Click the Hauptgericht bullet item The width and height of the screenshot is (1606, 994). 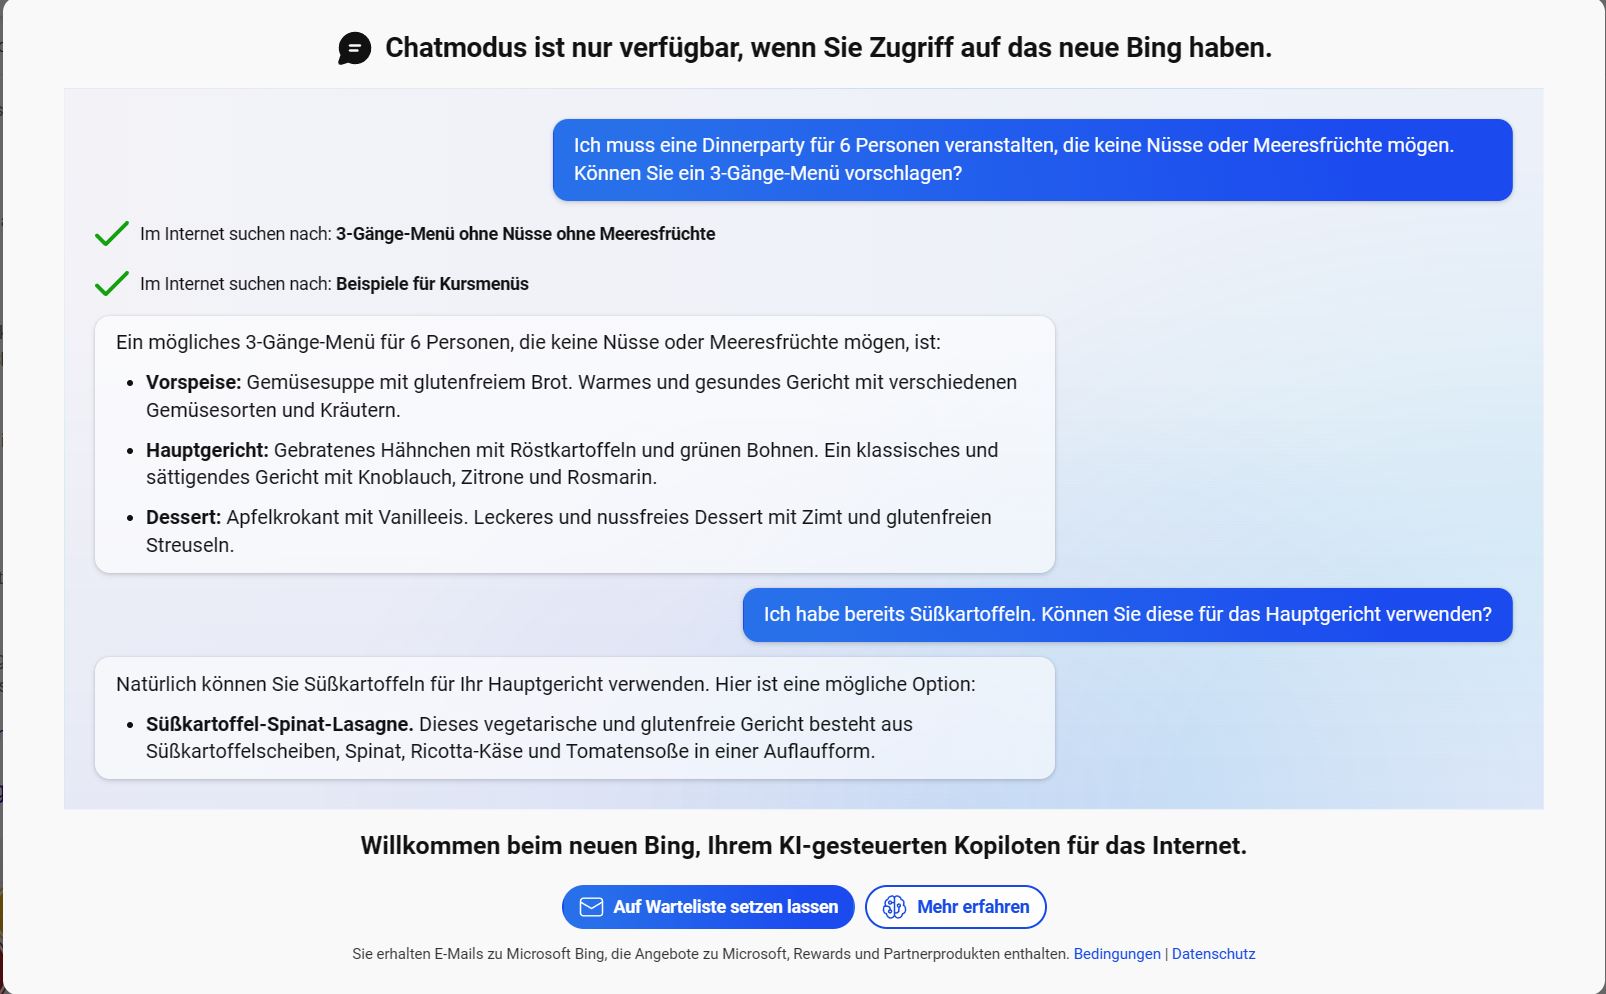(571, 464)
